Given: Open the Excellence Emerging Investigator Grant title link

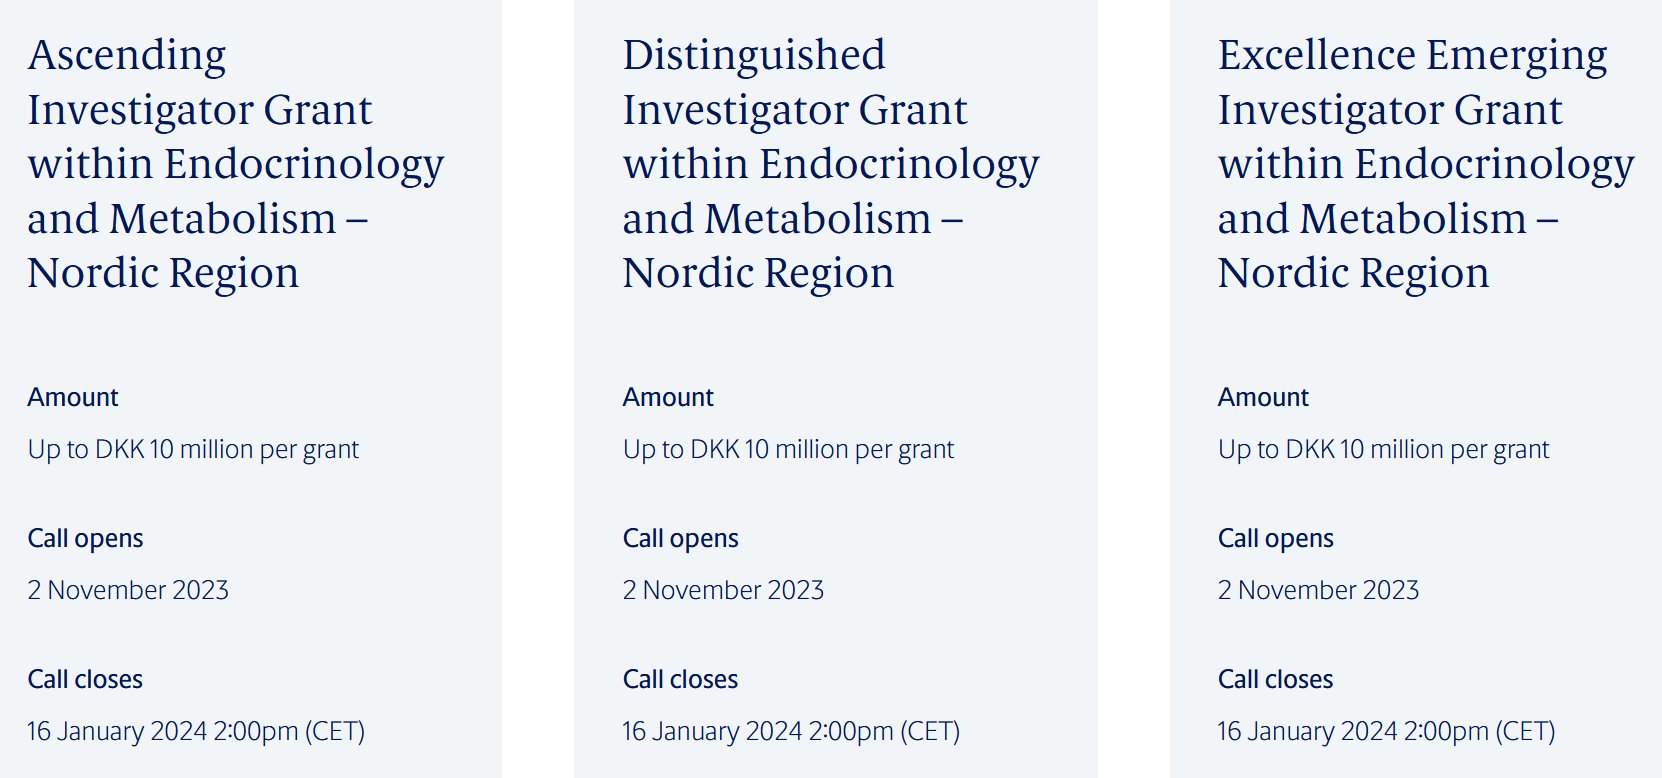Looking at the screenshot, I should point(1425,164).
